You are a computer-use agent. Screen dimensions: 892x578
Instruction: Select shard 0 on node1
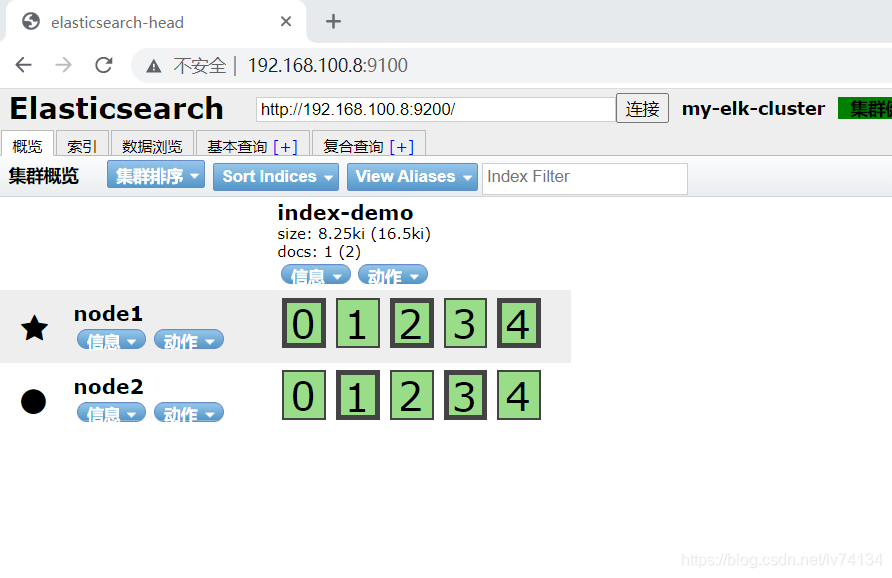click(x=304, y=323)
